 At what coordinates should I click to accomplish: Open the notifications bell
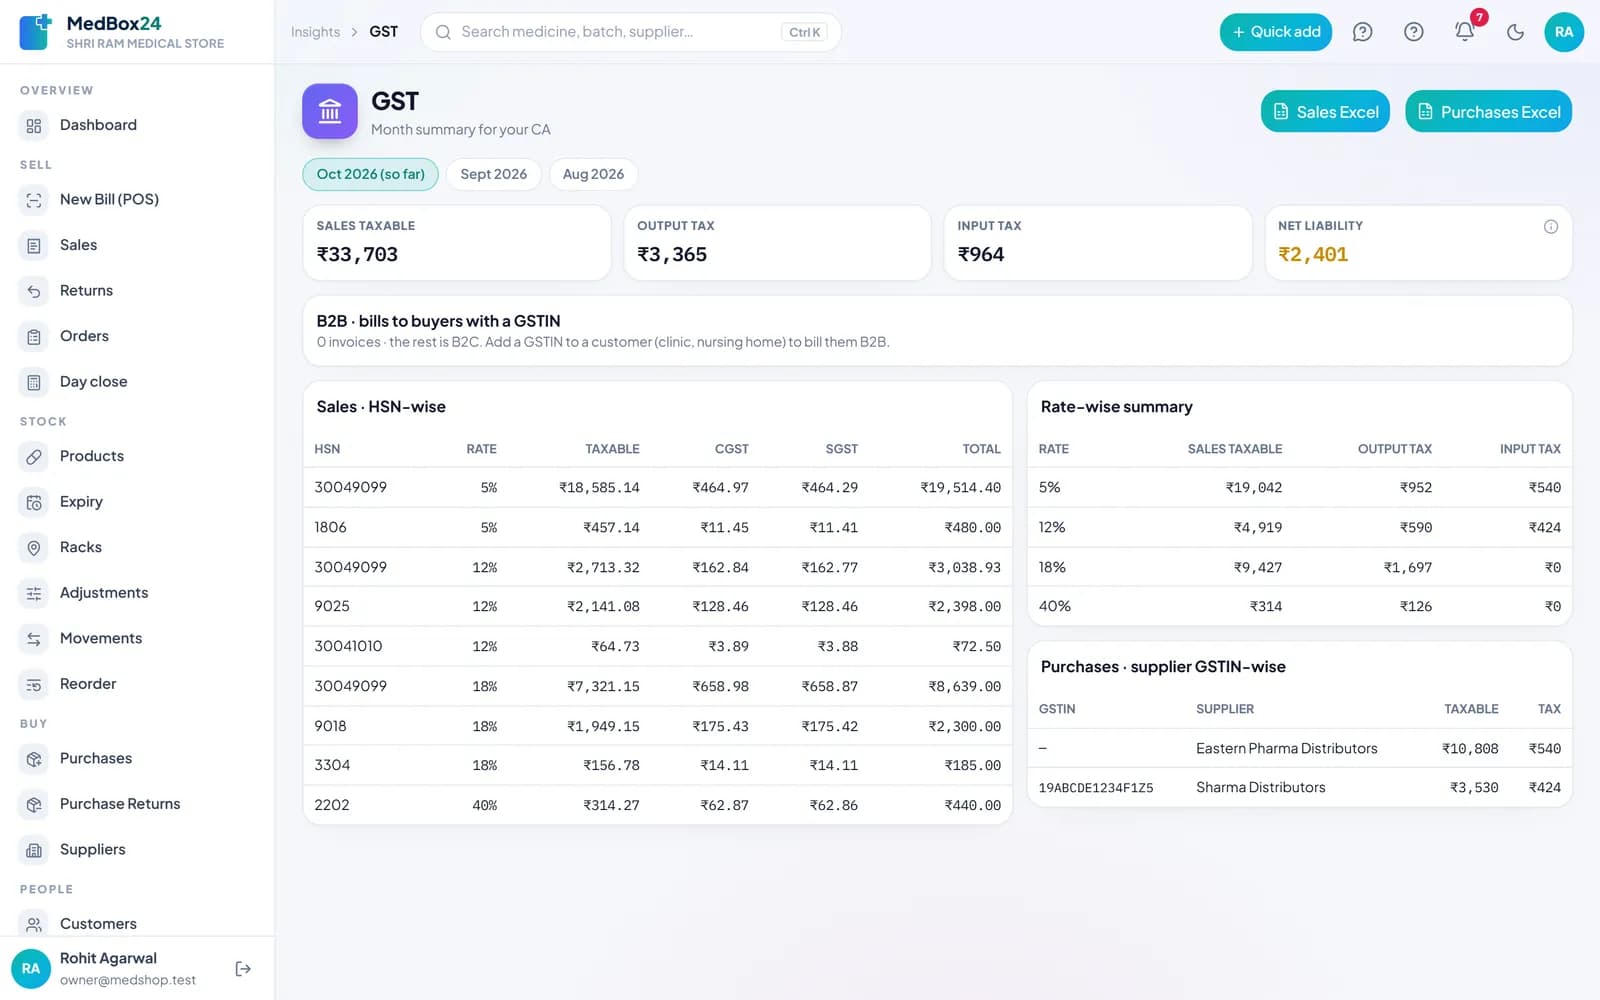[1464, 32]
